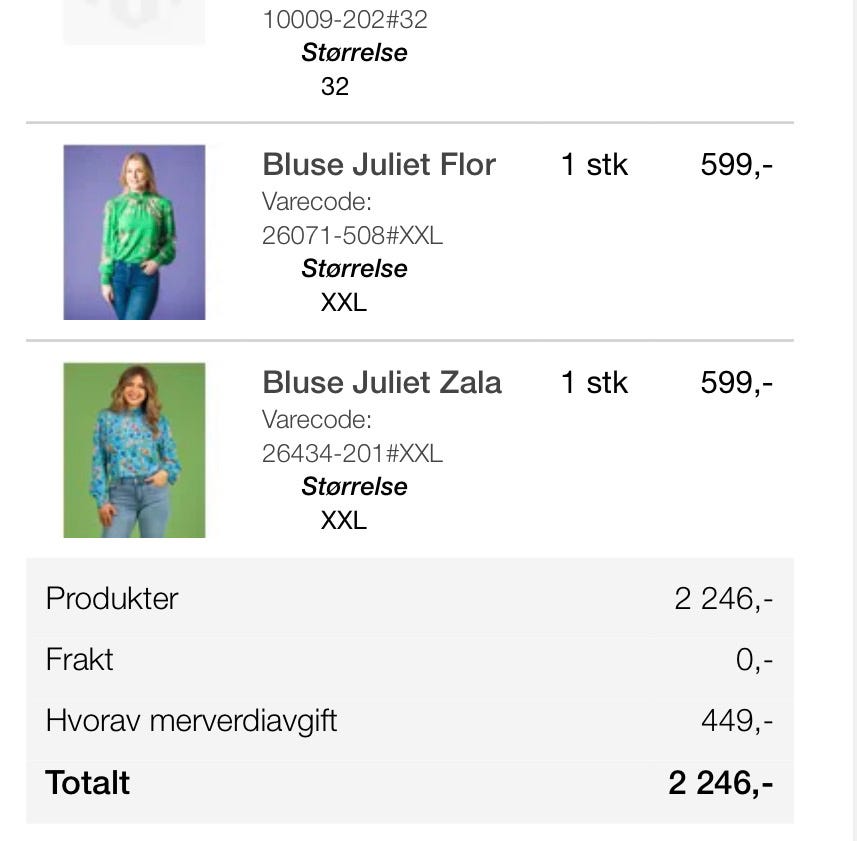Open the Bluse Juliet Flor title link

[379, 164]
